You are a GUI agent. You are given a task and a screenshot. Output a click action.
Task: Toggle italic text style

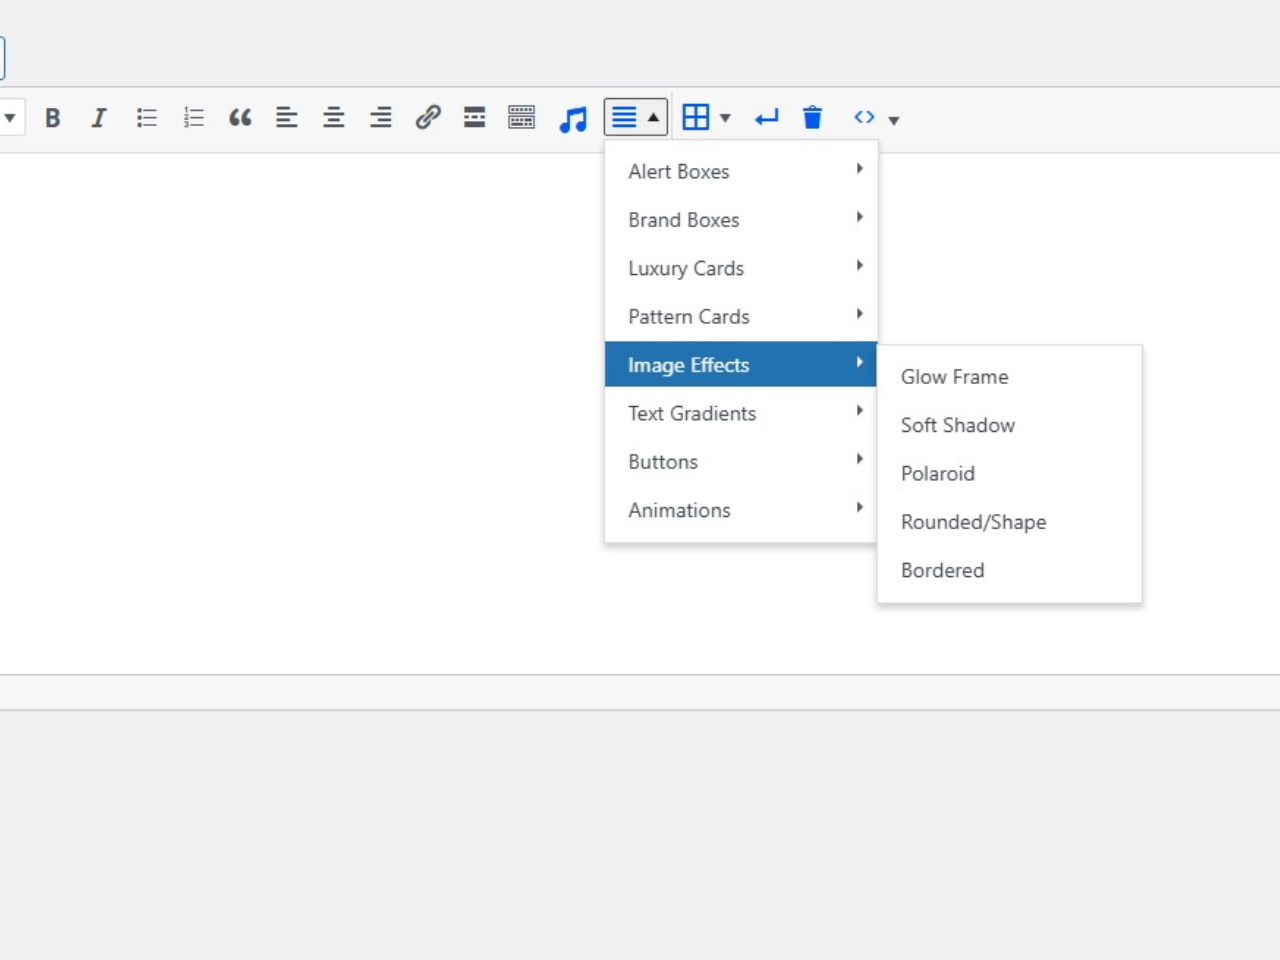click(x=99, y=118)
